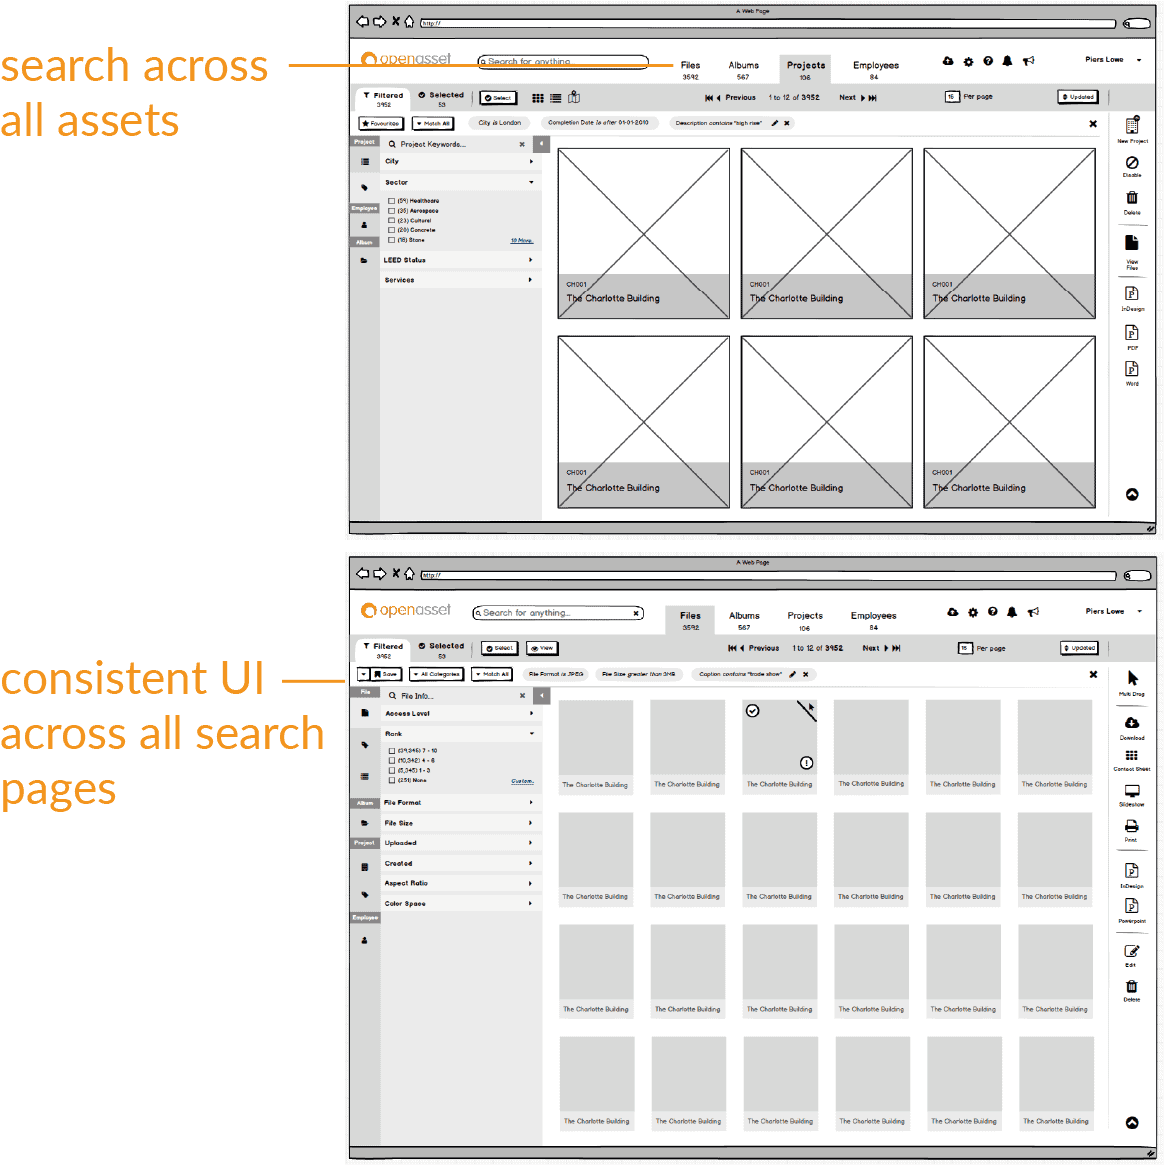Click the View Files icon

pyautogui.click(x=1132, y=244)
